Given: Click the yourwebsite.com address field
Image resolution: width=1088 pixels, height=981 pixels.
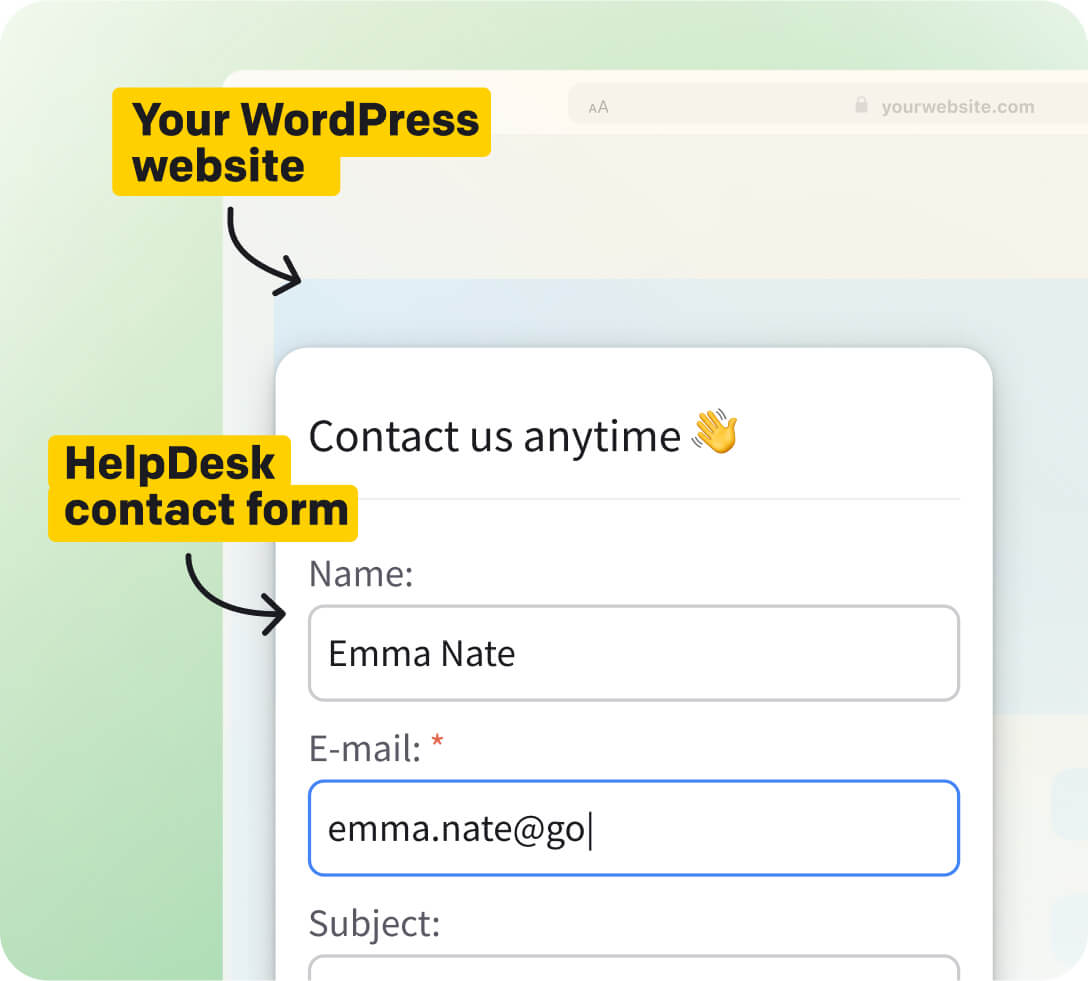Looking at the screenshot, I should 955,107.
